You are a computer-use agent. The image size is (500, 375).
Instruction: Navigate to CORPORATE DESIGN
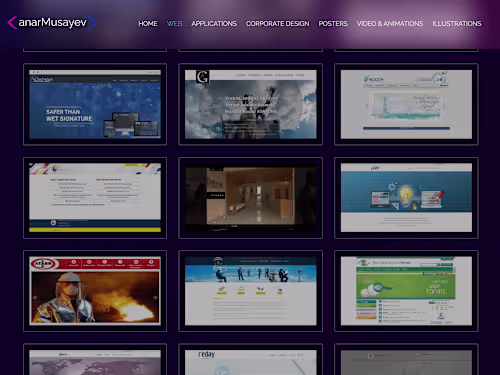(x=278, y=24)
